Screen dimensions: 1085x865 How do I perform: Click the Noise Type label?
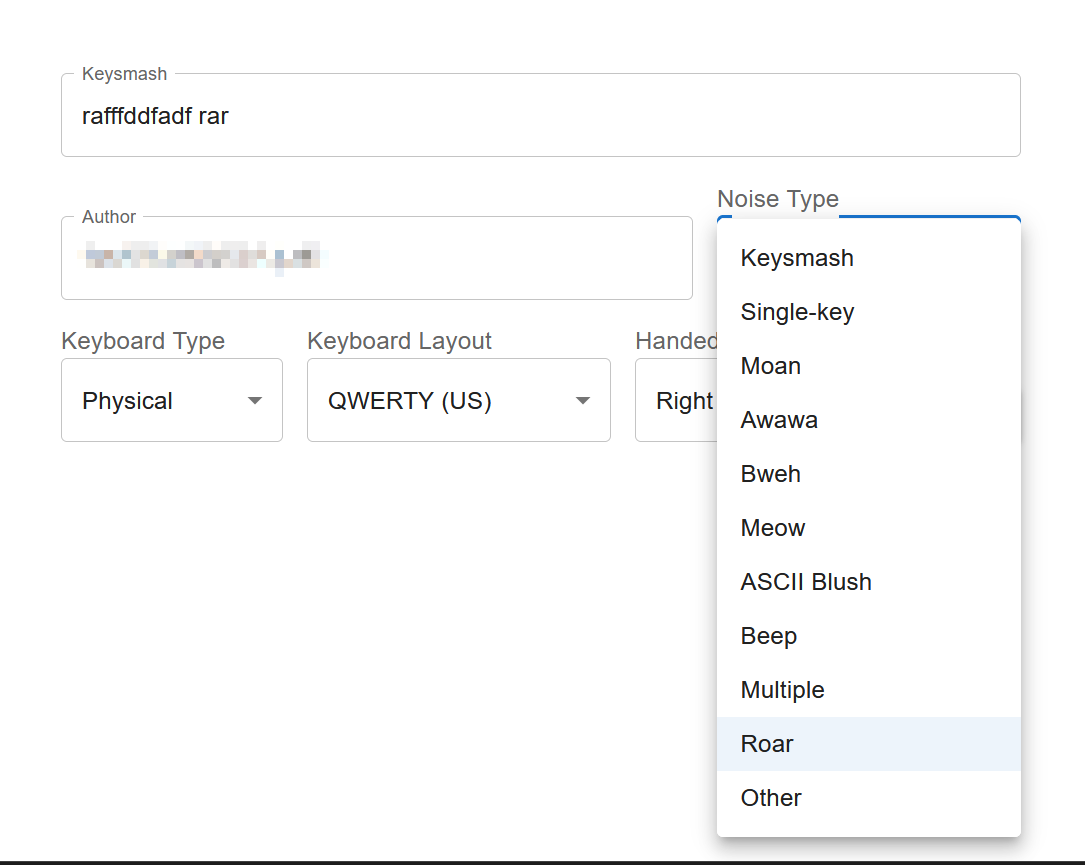(777, 199)
